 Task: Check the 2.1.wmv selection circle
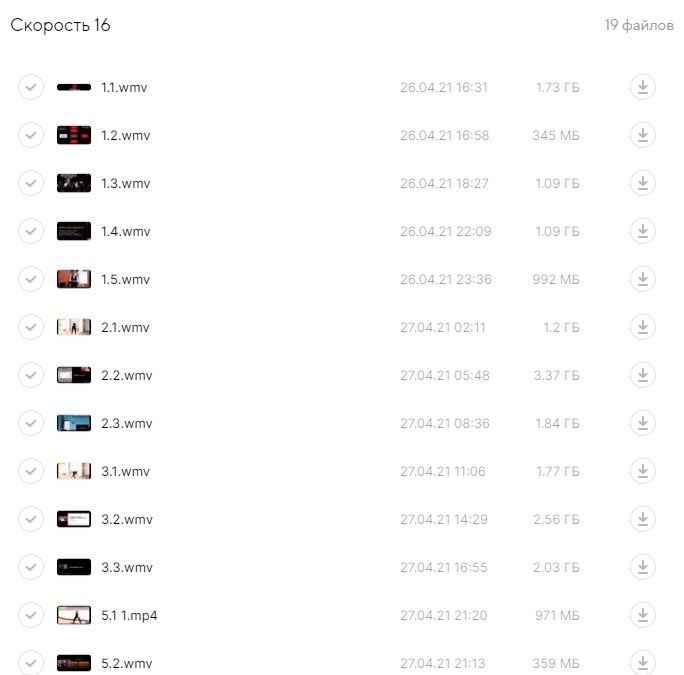point(31,327)
